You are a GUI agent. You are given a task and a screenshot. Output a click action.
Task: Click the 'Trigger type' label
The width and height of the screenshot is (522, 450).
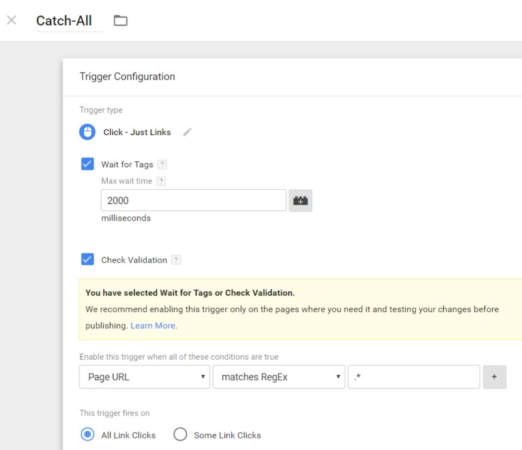(101, 110)
